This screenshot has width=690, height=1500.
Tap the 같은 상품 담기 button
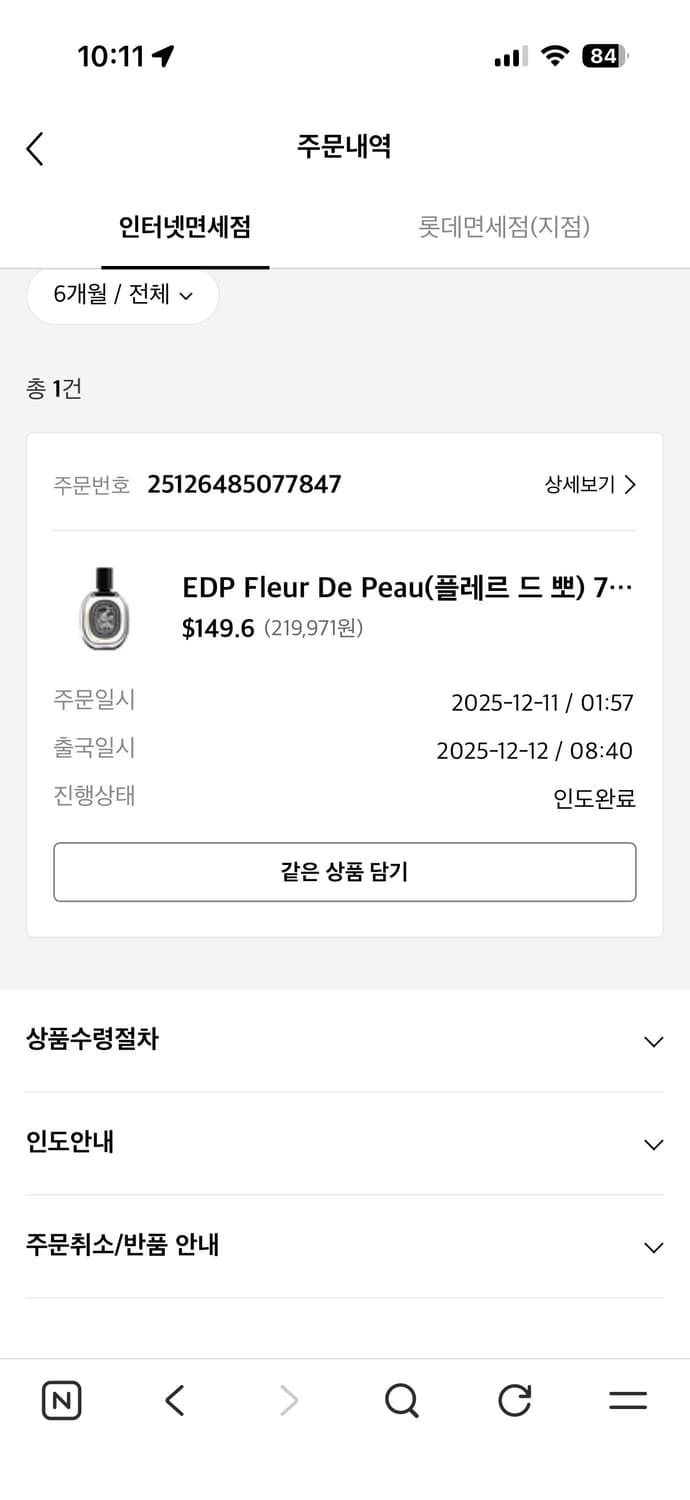coord(345,871)
